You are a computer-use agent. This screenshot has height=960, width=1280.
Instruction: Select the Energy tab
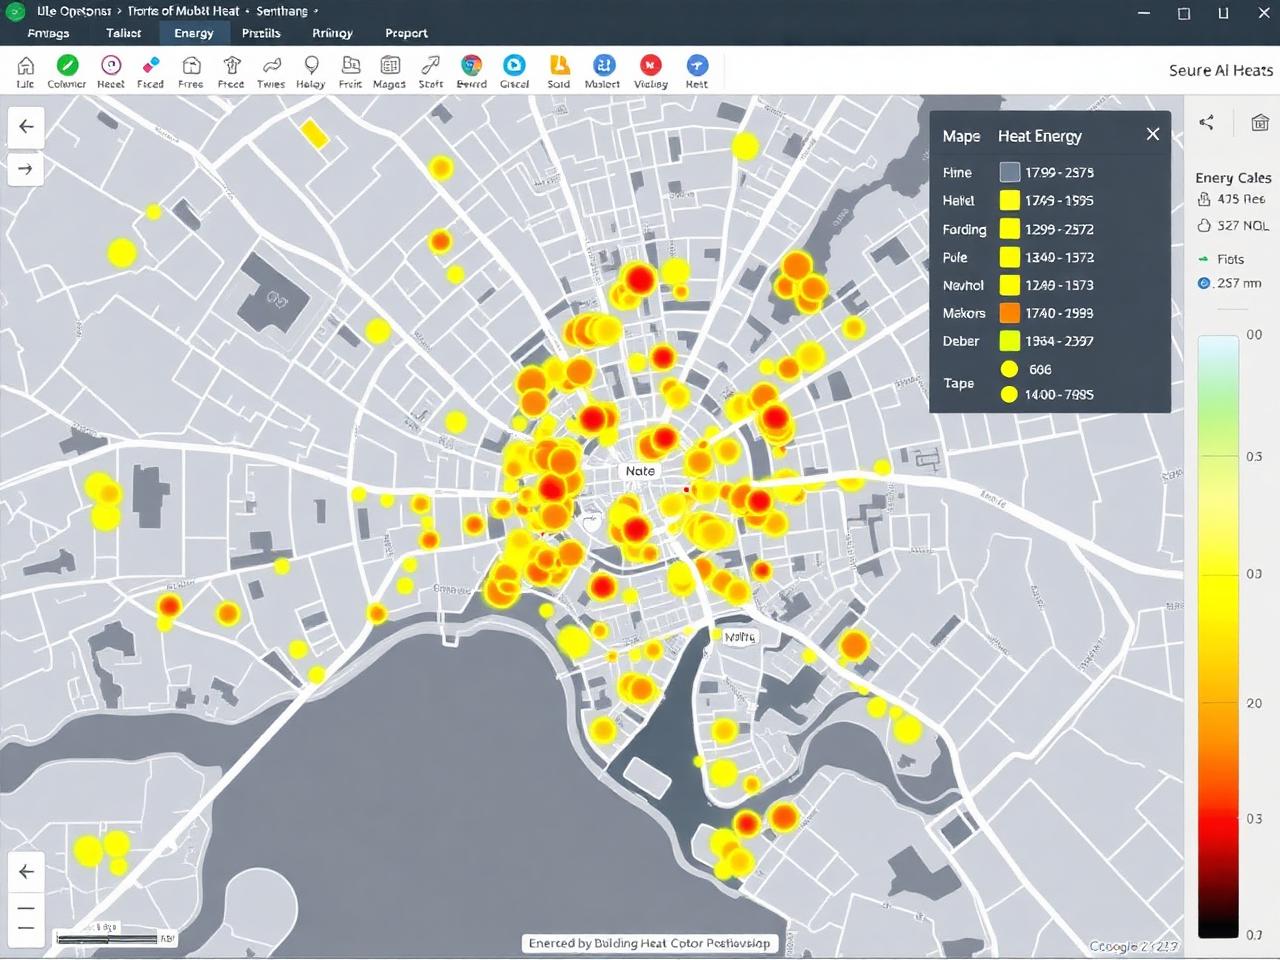[x=194, y=33]
